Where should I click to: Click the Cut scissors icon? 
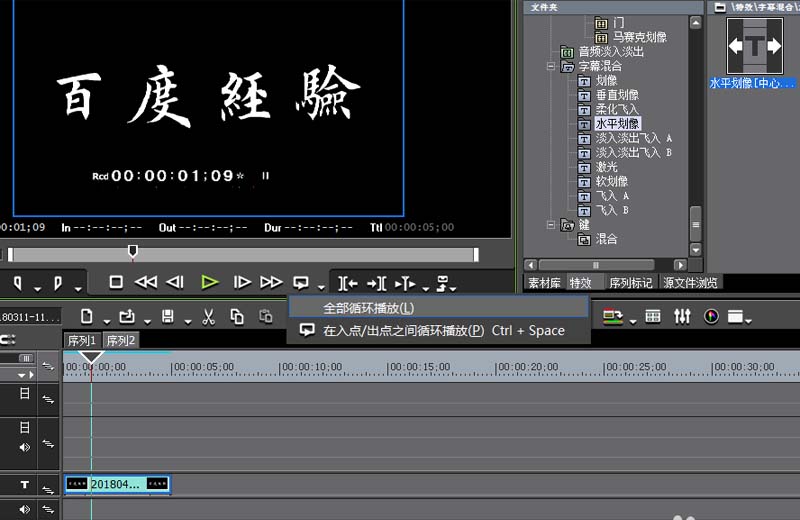208,317
